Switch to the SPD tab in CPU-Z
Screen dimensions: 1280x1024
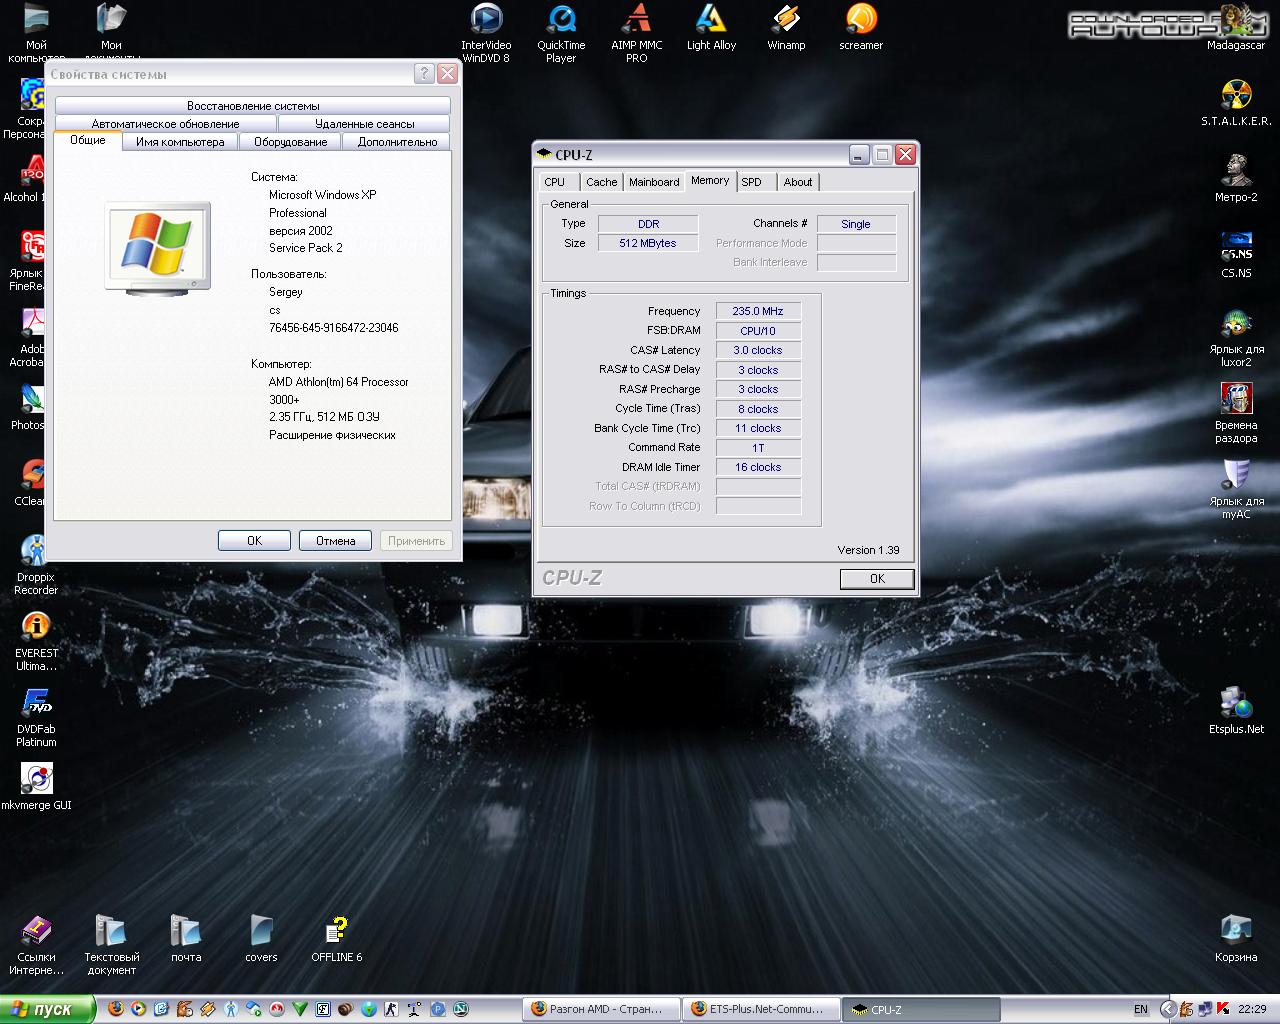pyautogui.click(x=752, y=182)
